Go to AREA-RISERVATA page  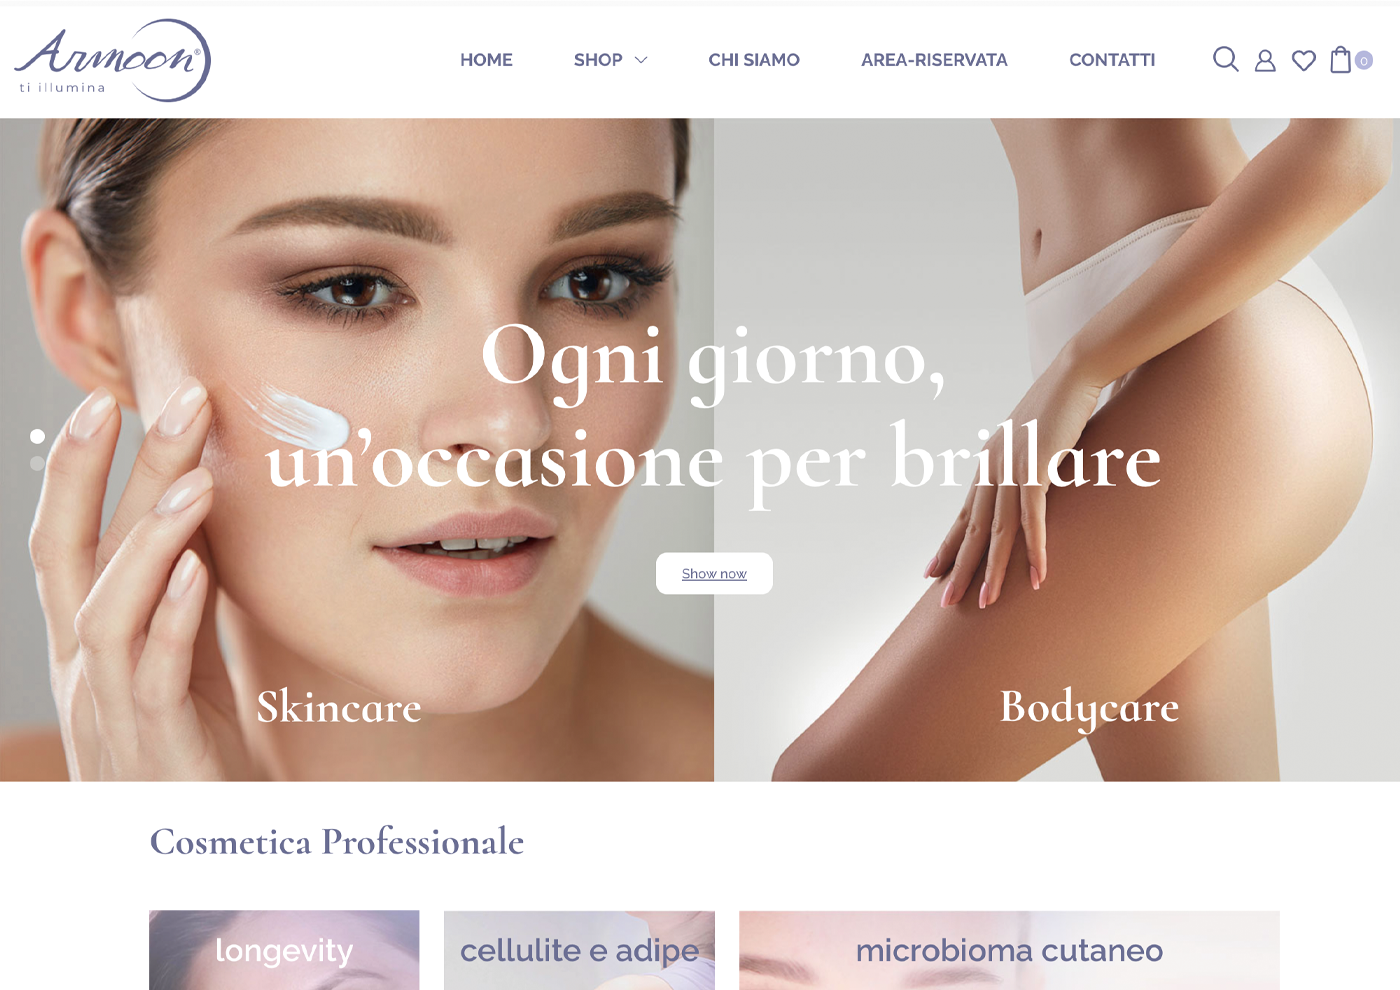point(934,60)
